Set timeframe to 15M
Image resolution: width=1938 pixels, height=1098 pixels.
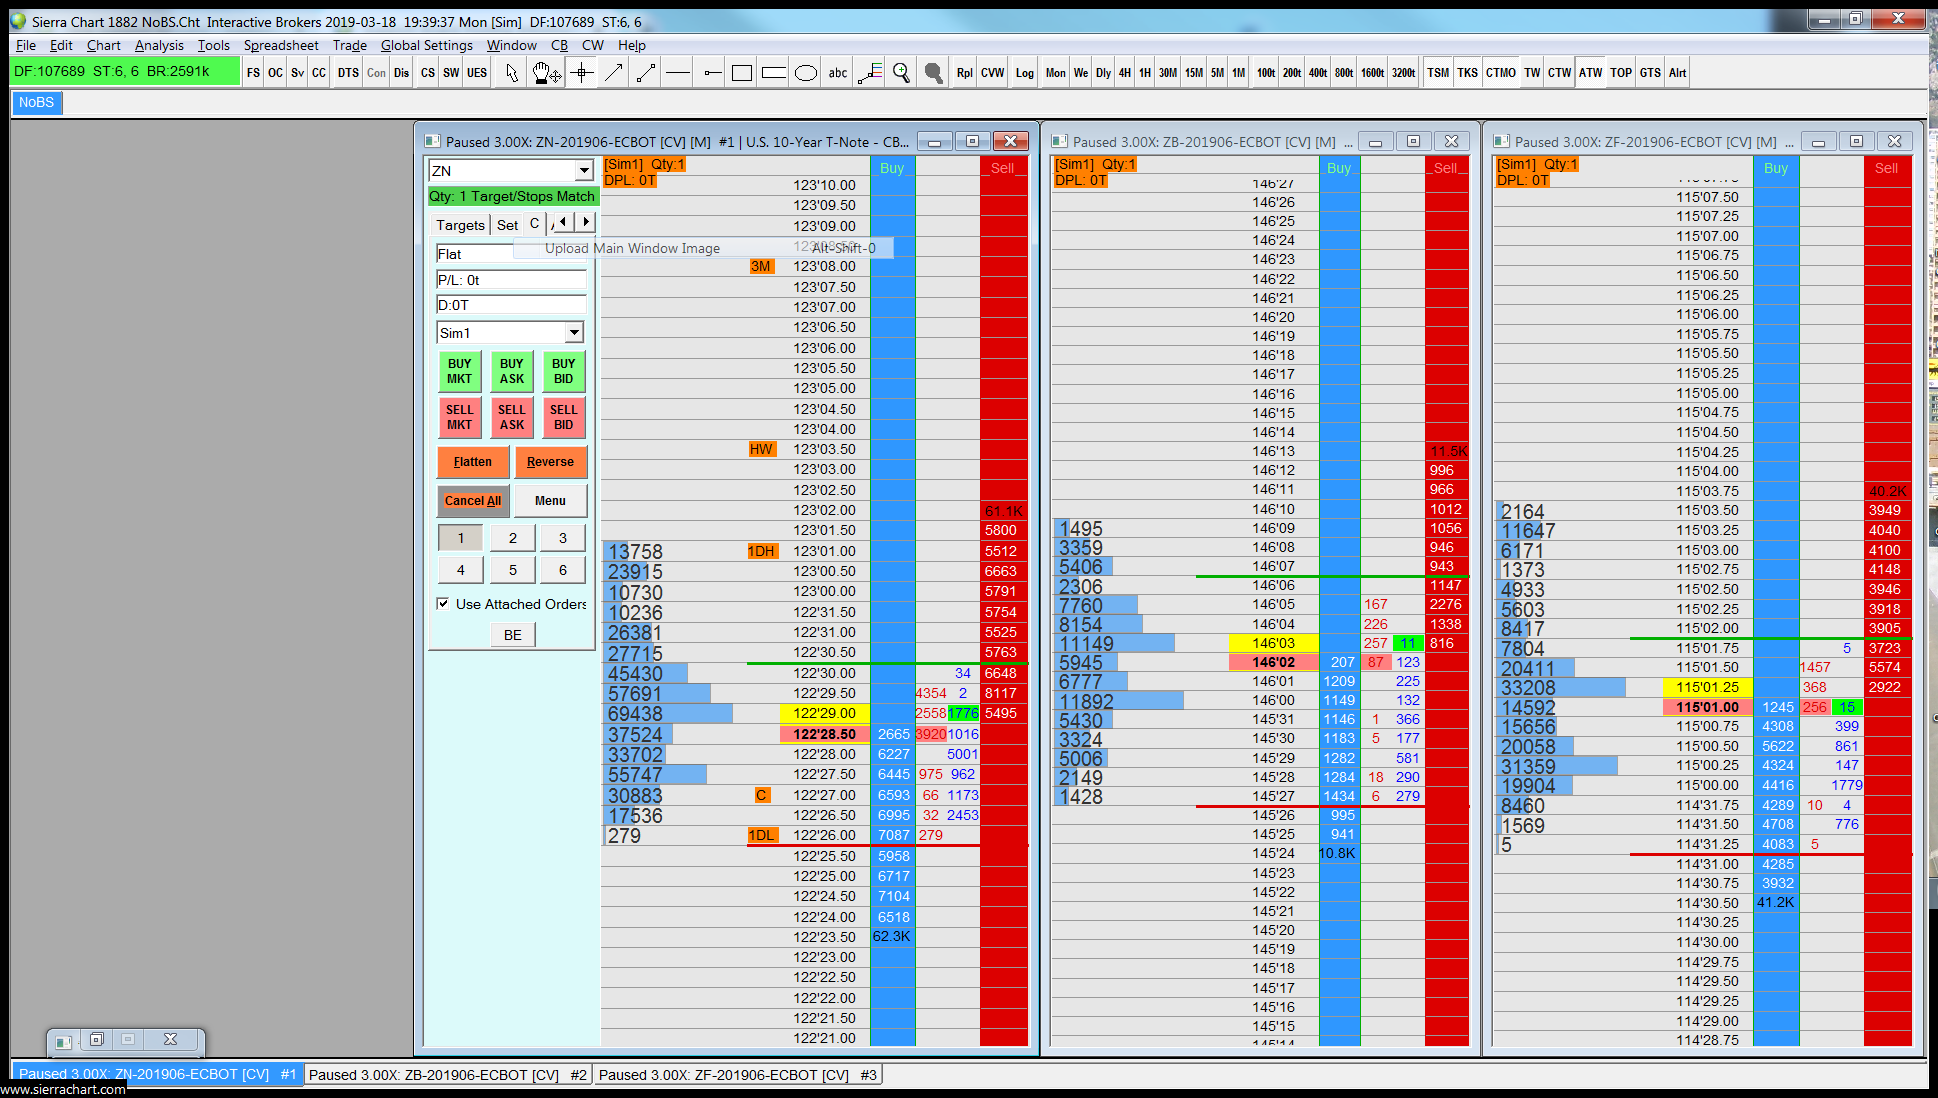point(1194,73)
